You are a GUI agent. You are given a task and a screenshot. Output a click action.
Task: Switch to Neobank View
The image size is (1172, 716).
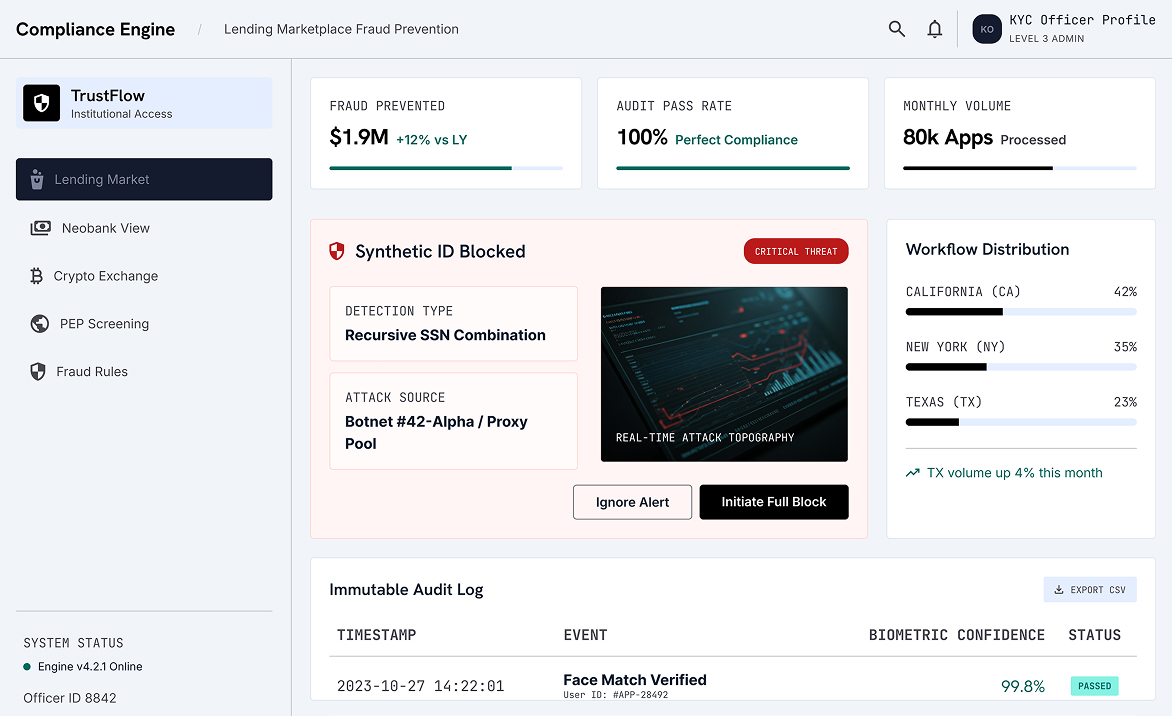144,228
